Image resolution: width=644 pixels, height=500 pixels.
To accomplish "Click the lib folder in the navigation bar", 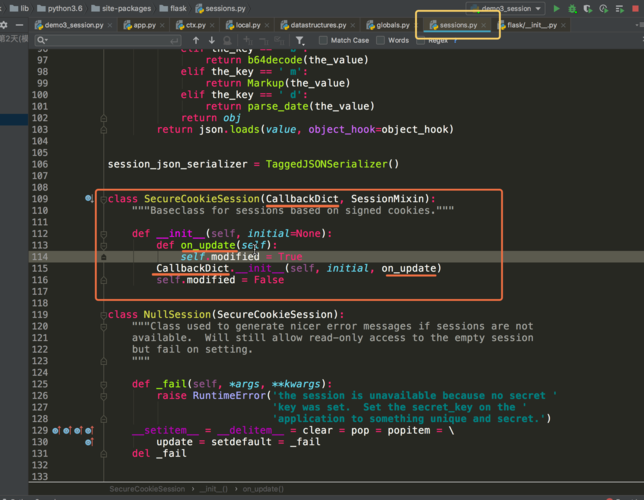I will point(19,8).
